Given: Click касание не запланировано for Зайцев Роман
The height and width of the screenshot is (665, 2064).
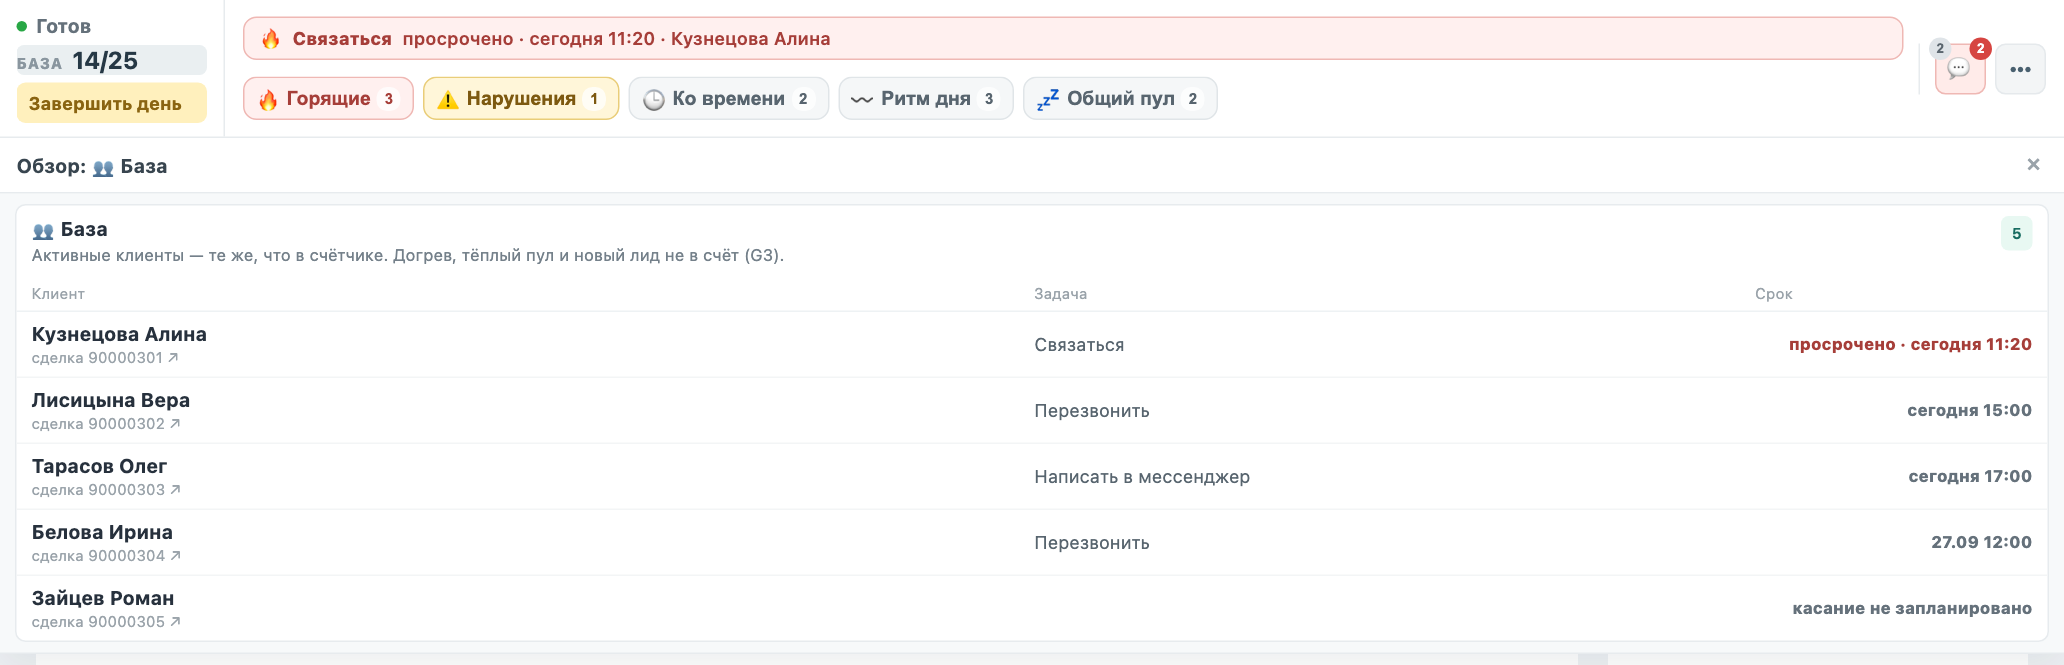Looking at the screenshot, I should (1912, 608).
